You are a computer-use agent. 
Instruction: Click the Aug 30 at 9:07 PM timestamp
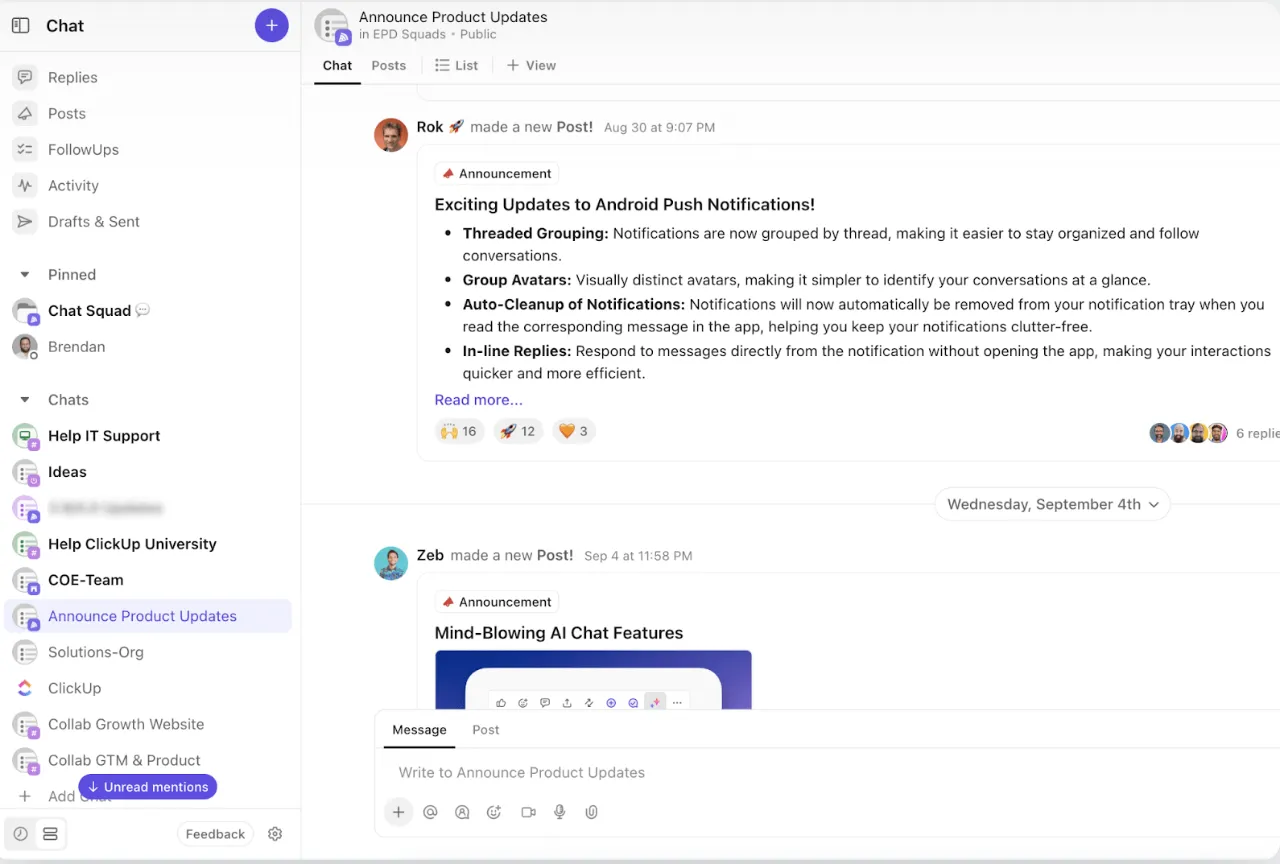tap(659, 127)
